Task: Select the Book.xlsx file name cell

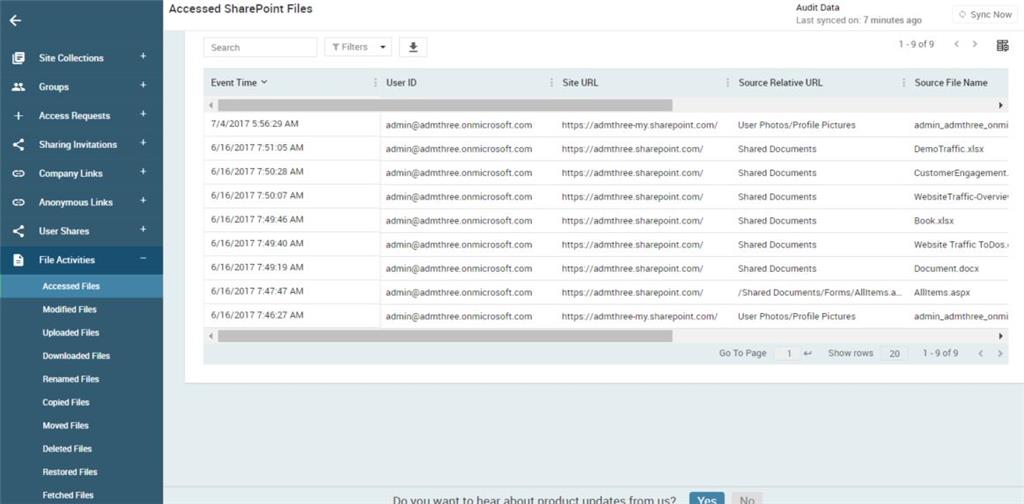Action: [x=934, y=221]
